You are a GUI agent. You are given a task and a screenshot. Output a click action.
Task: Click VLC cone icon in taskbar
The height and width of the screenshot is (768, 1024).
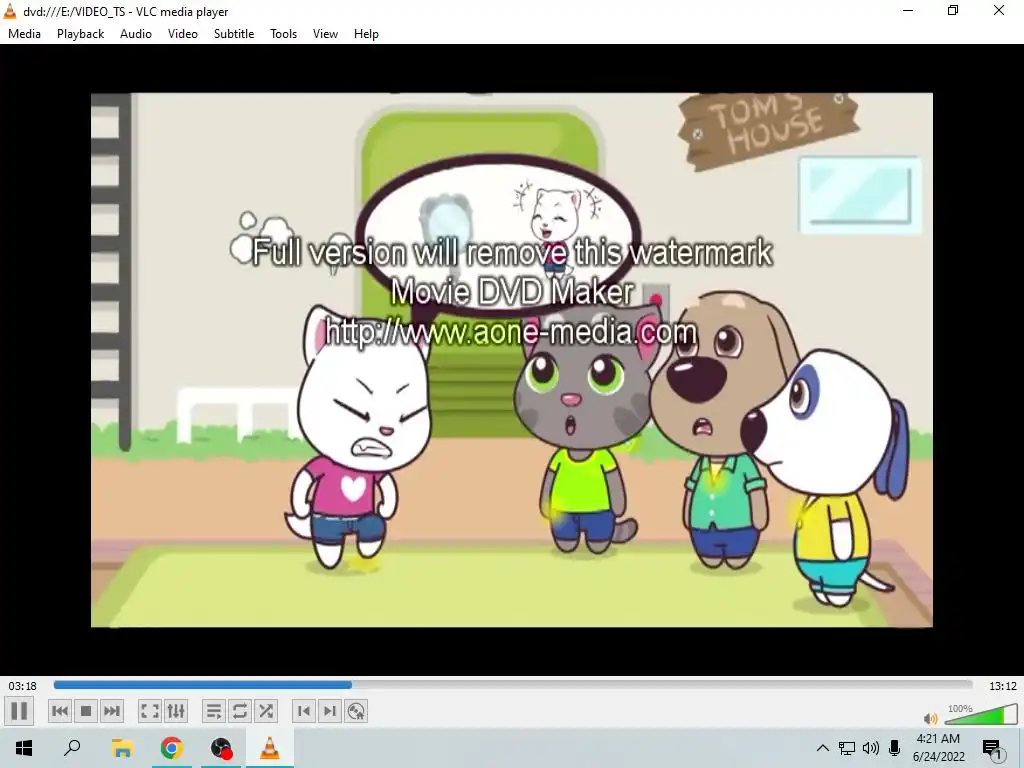270,748
